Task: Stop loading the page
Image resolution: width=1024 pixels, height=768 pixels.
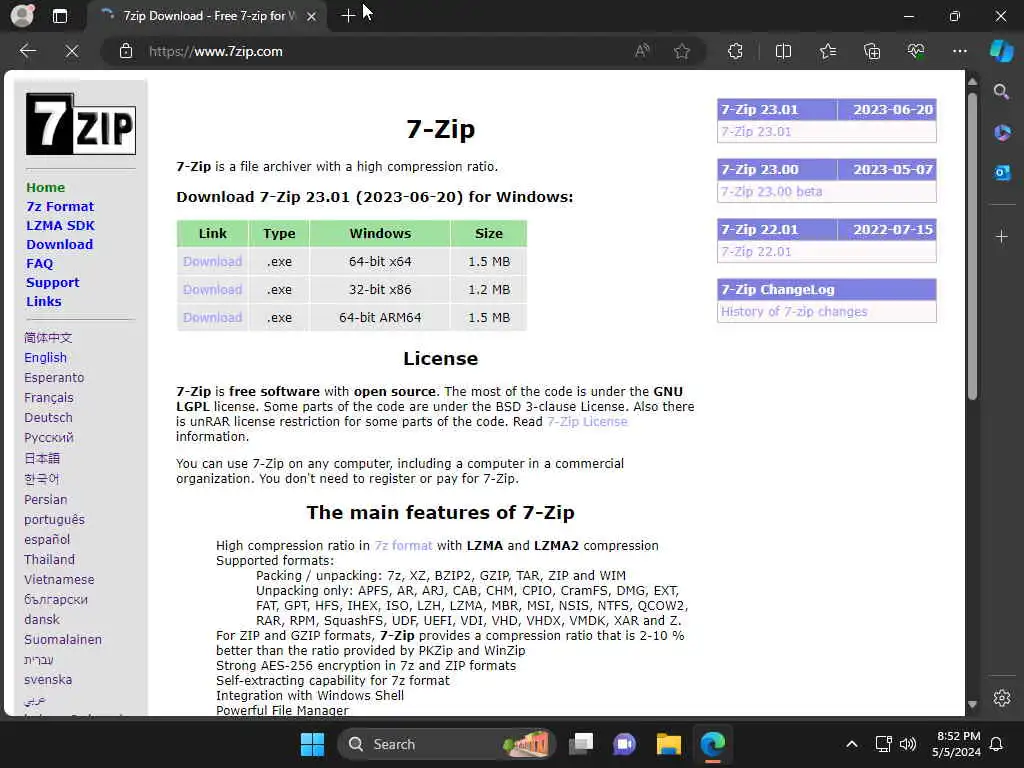Action: [72, 51]
